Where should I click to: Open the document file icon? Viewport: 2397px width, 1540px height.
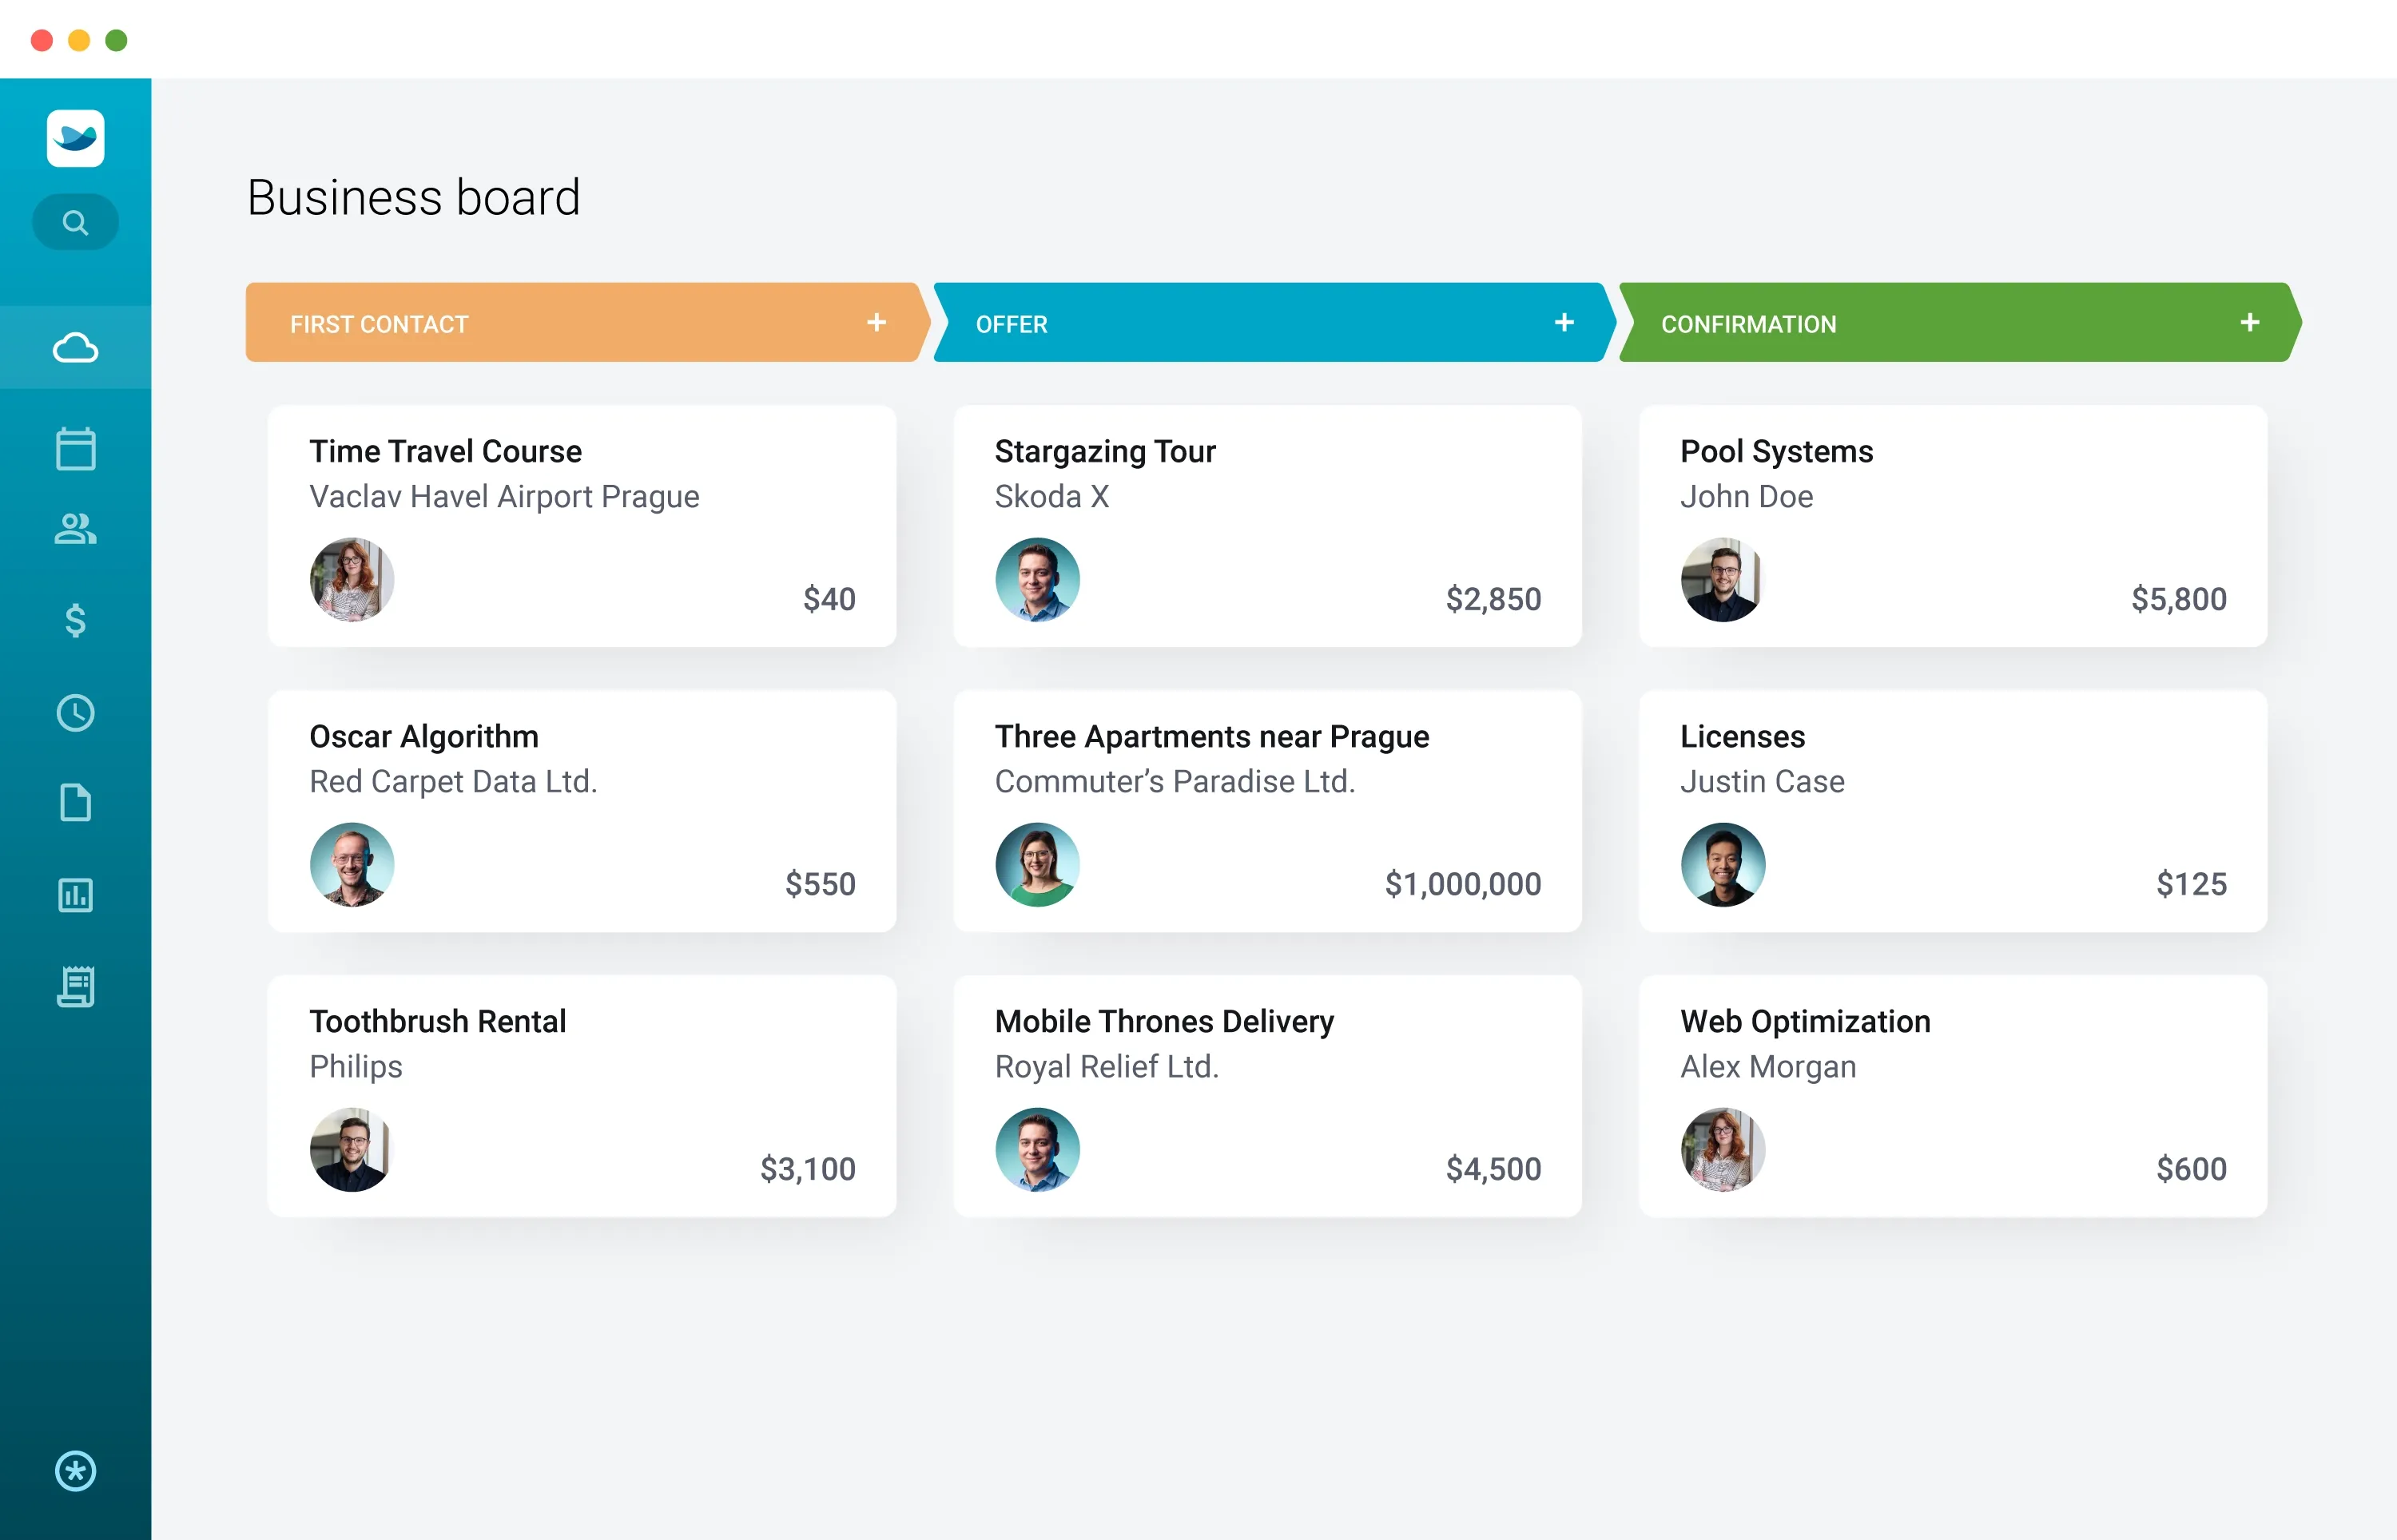point(75,802)
